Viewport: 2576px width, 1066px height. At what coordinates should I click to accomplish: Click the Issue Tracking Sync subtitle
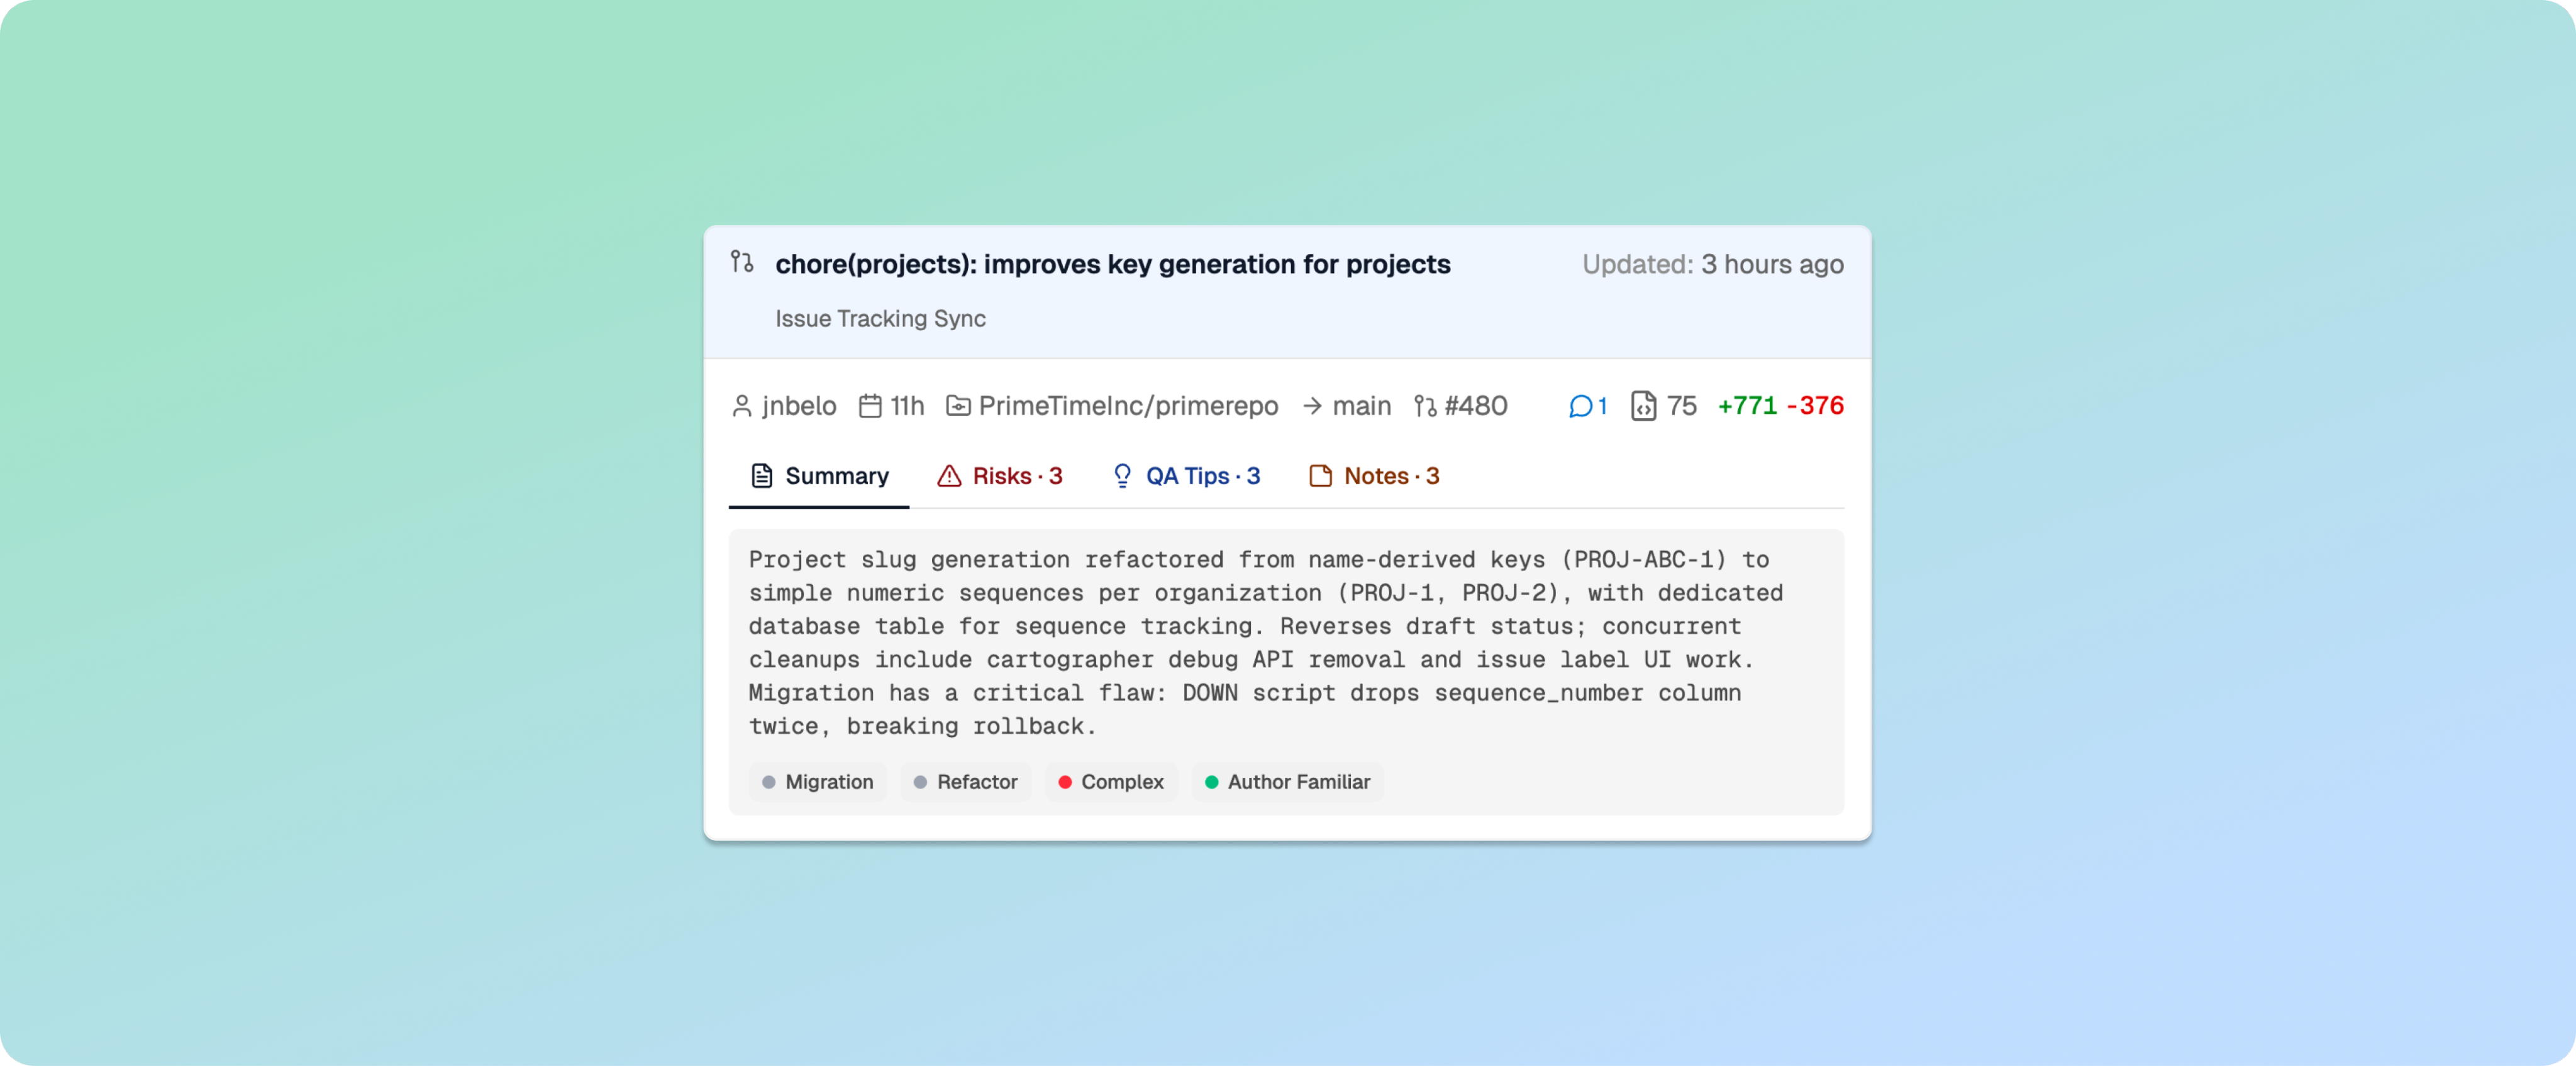(880, 319)
